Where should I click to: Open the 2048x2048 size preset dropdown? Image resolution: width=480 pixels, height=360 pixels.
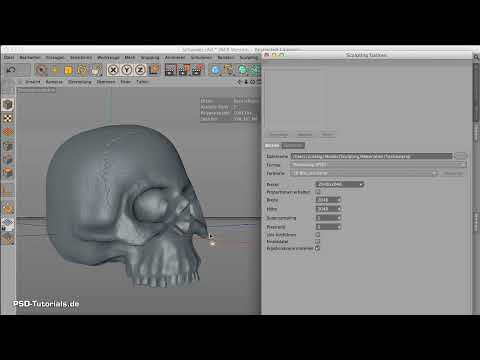(x=340, y=184)
